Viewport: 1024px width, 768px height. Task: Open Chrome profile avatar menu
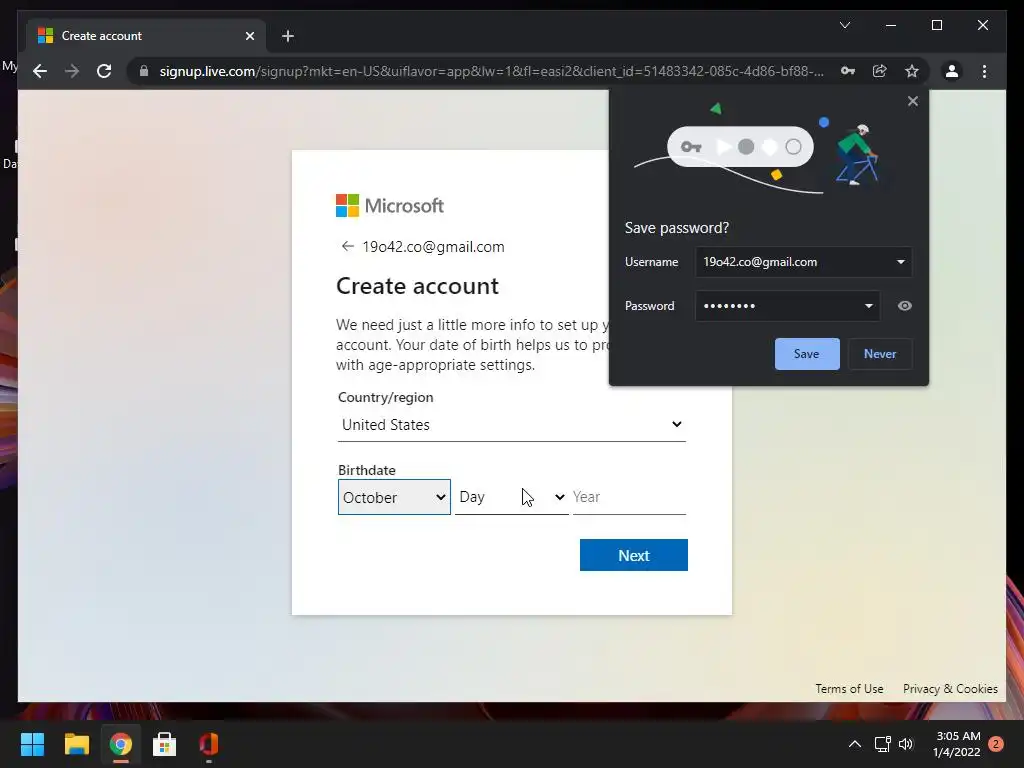(x=952, y=71)
